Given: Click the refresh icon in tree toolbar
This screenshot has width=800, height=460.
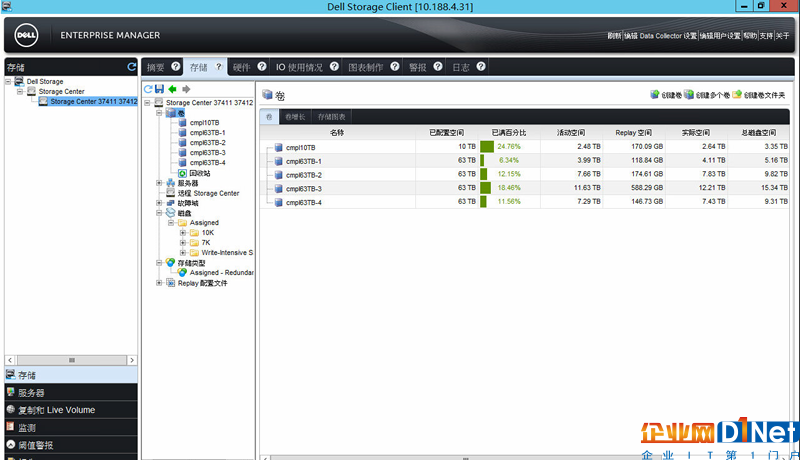Looking at the screenshot, I should click(148, 89).
